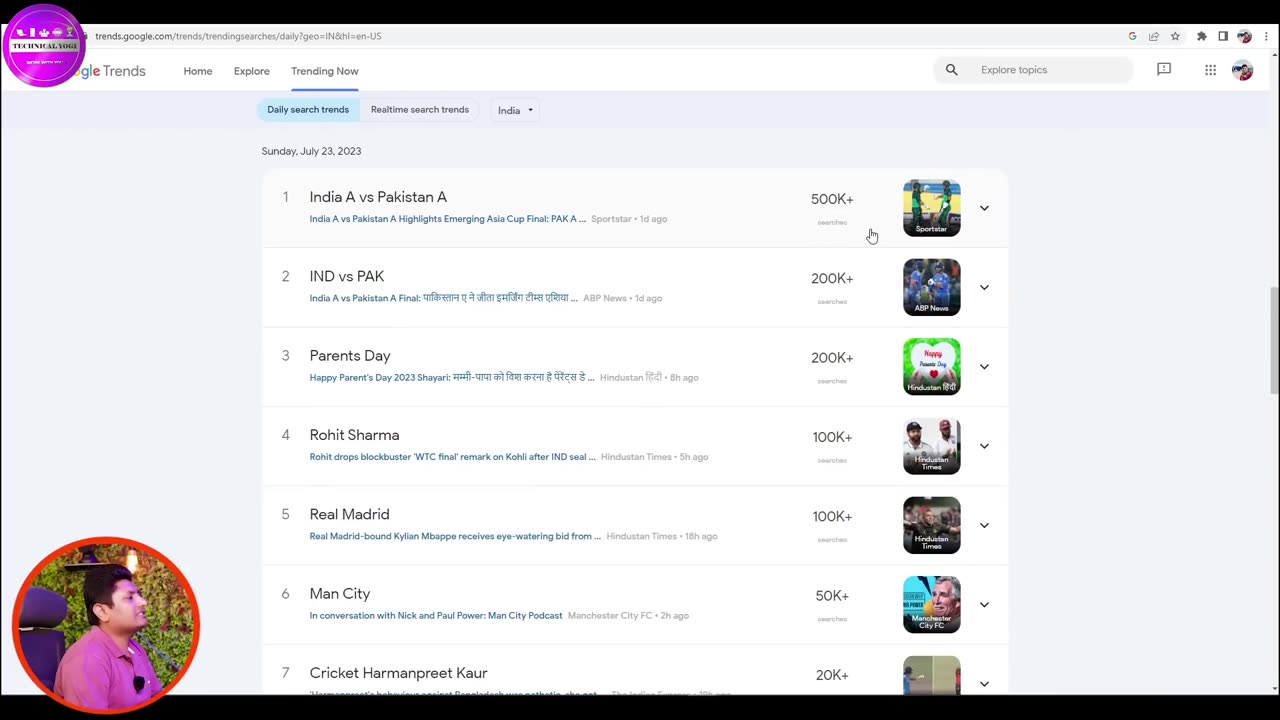
Task: Open the Manchester City FC thumbnail
Action: [932, 605]
